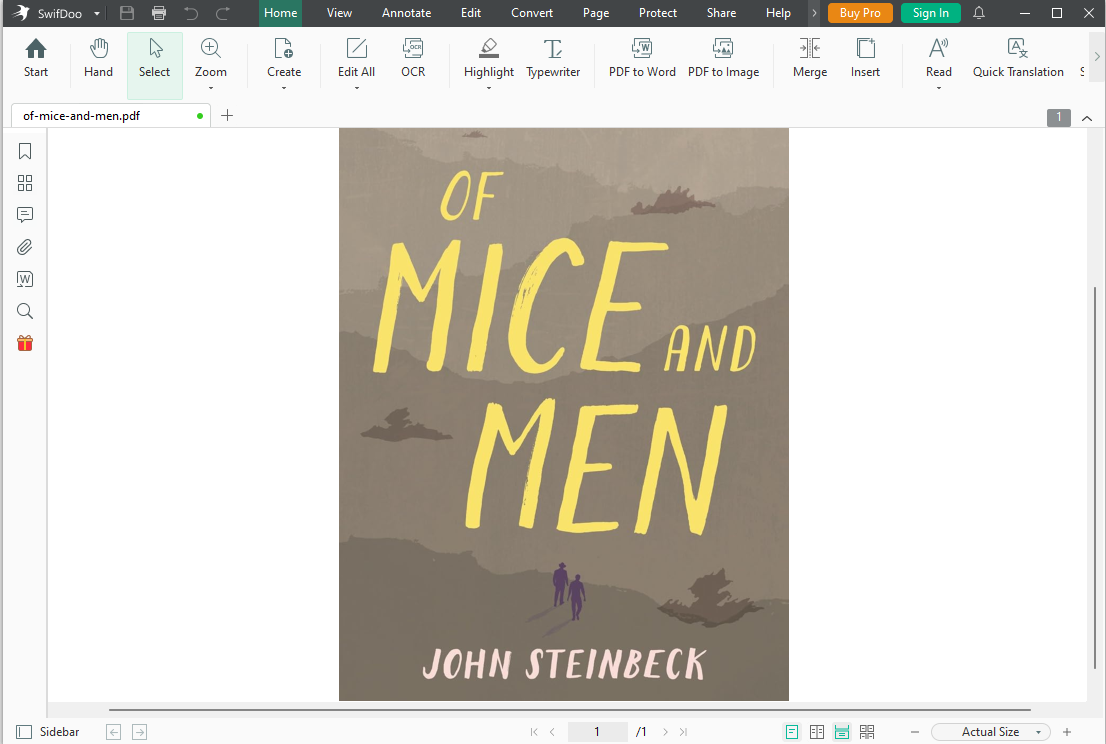Viewport: 1106px width, 744px height.
Task: Expand the Create dropdown arrow
Action: click(x=284, y=88)
